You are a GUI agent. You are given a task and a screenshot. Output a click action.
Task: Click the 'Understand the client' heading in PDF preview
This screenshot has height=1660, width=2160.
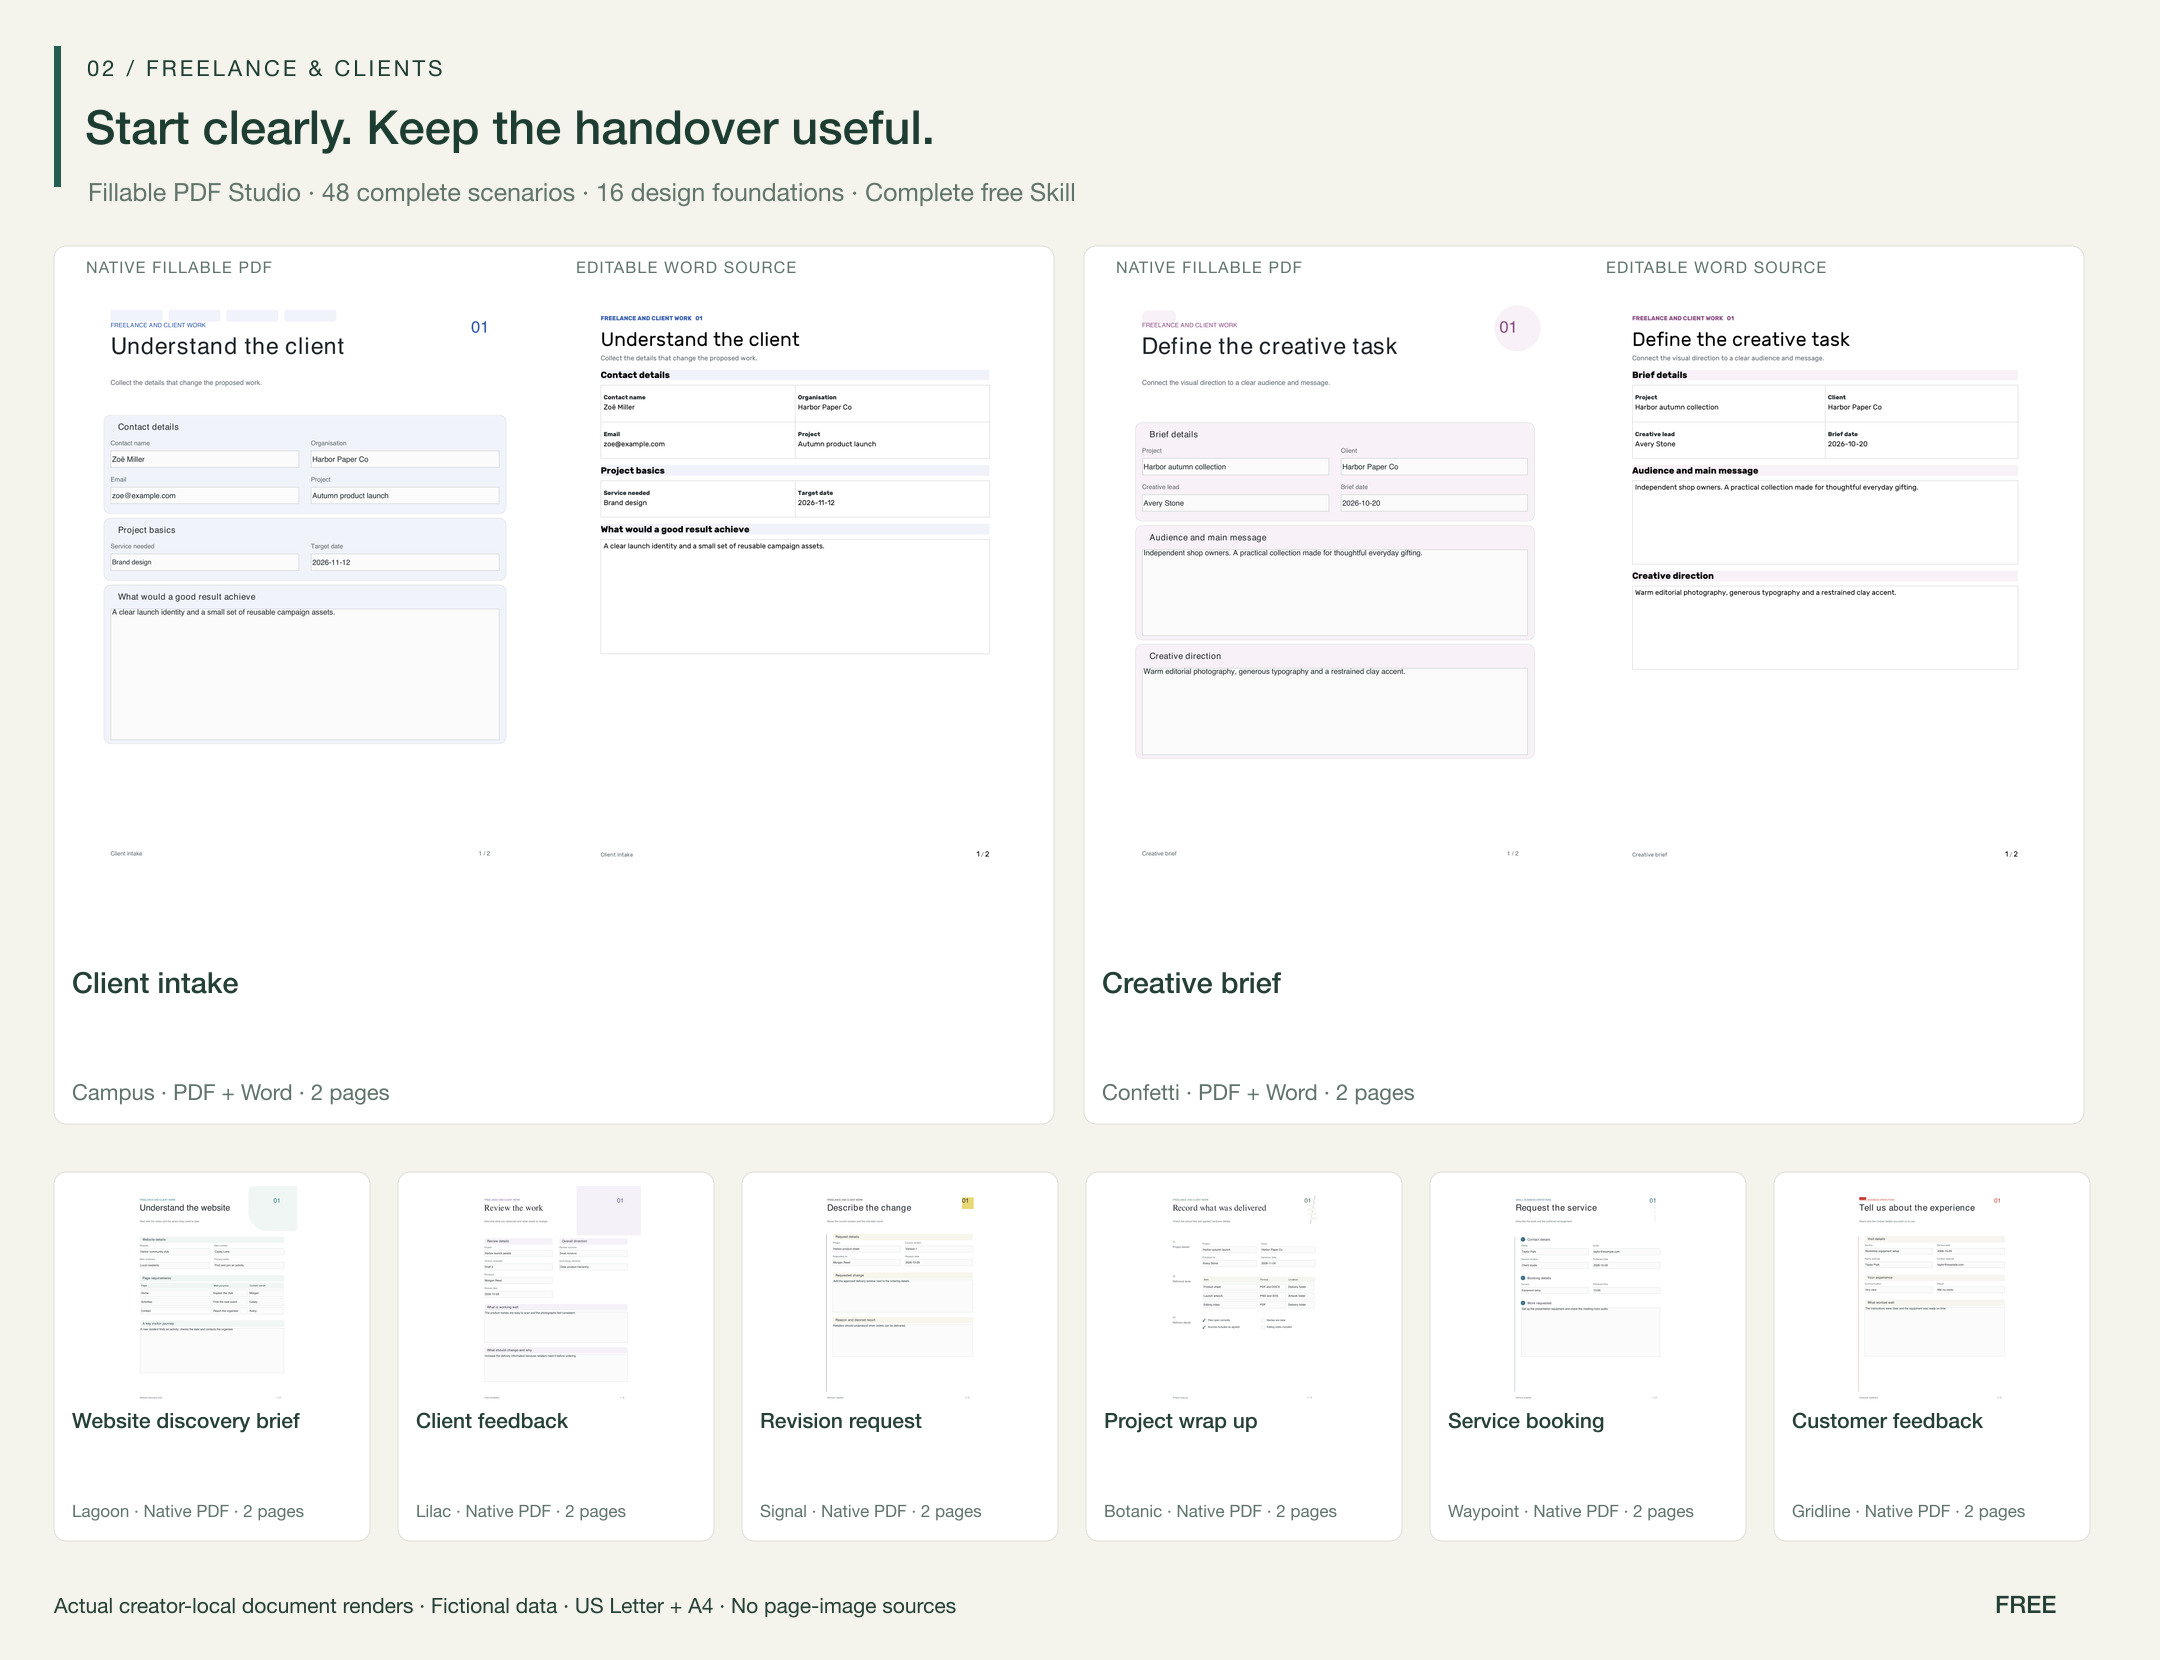point(227,346)
